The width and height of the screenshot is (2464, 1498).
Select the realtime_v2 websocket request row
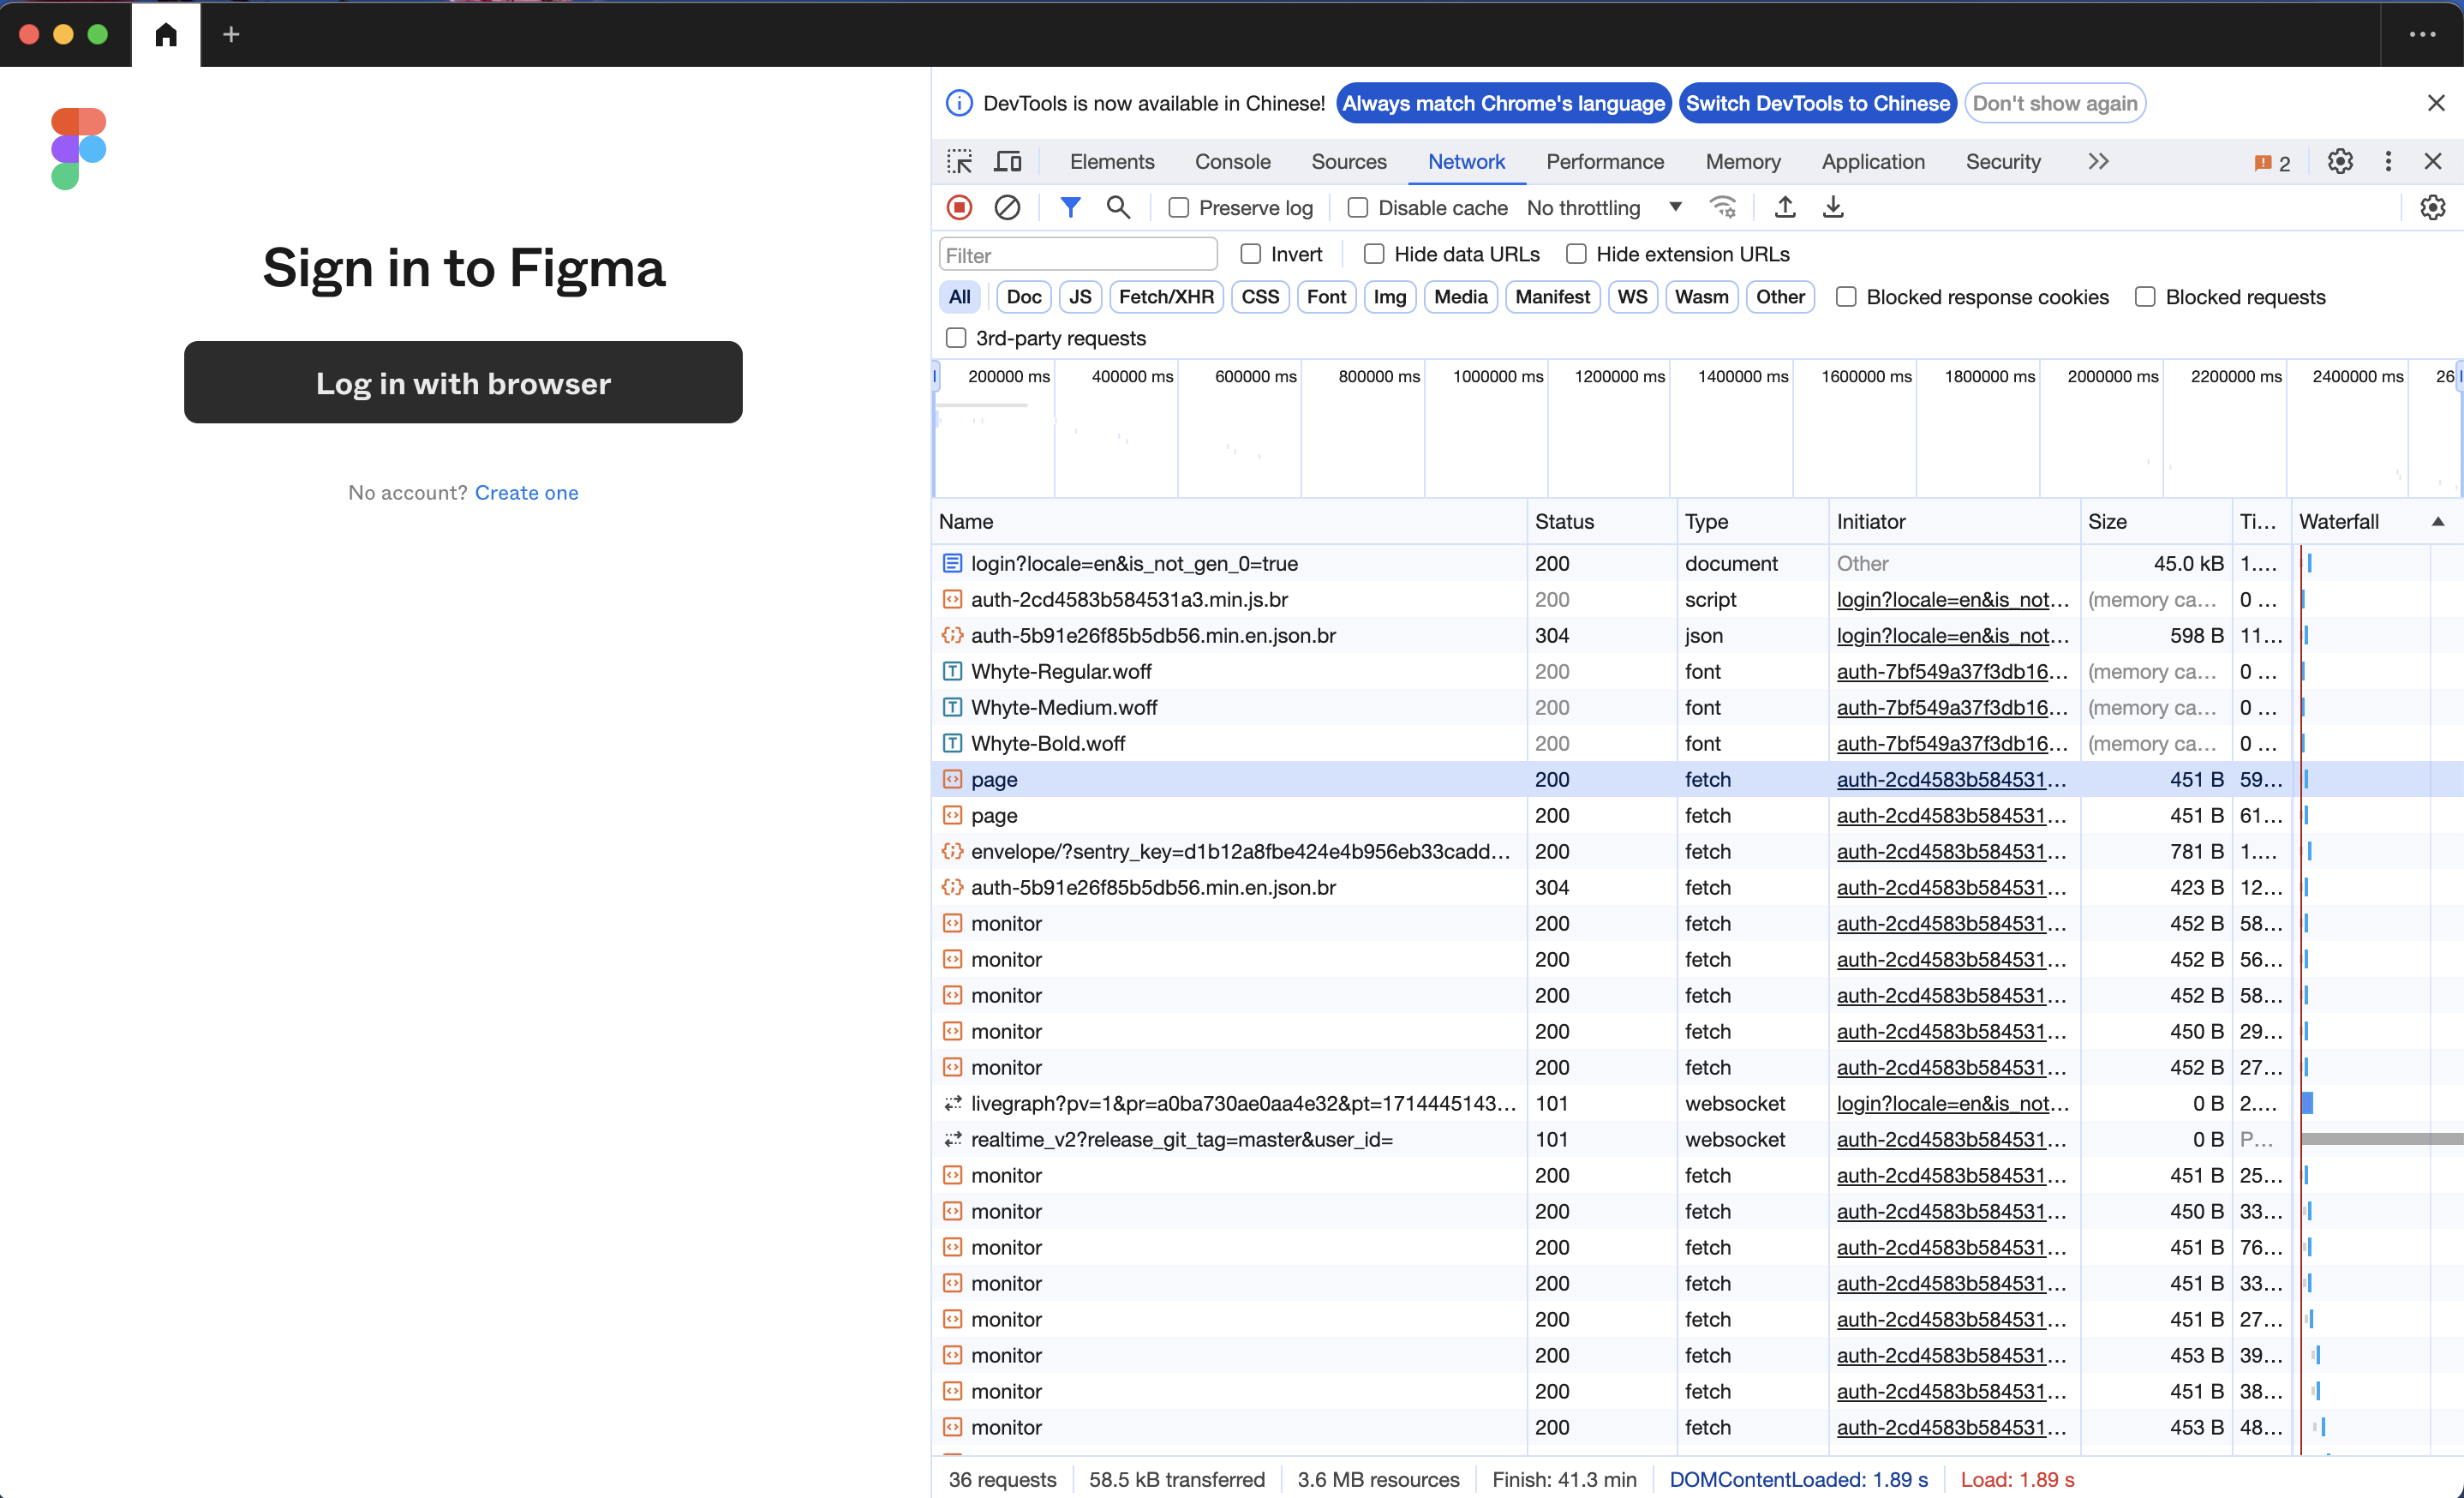[1697, 1139]
